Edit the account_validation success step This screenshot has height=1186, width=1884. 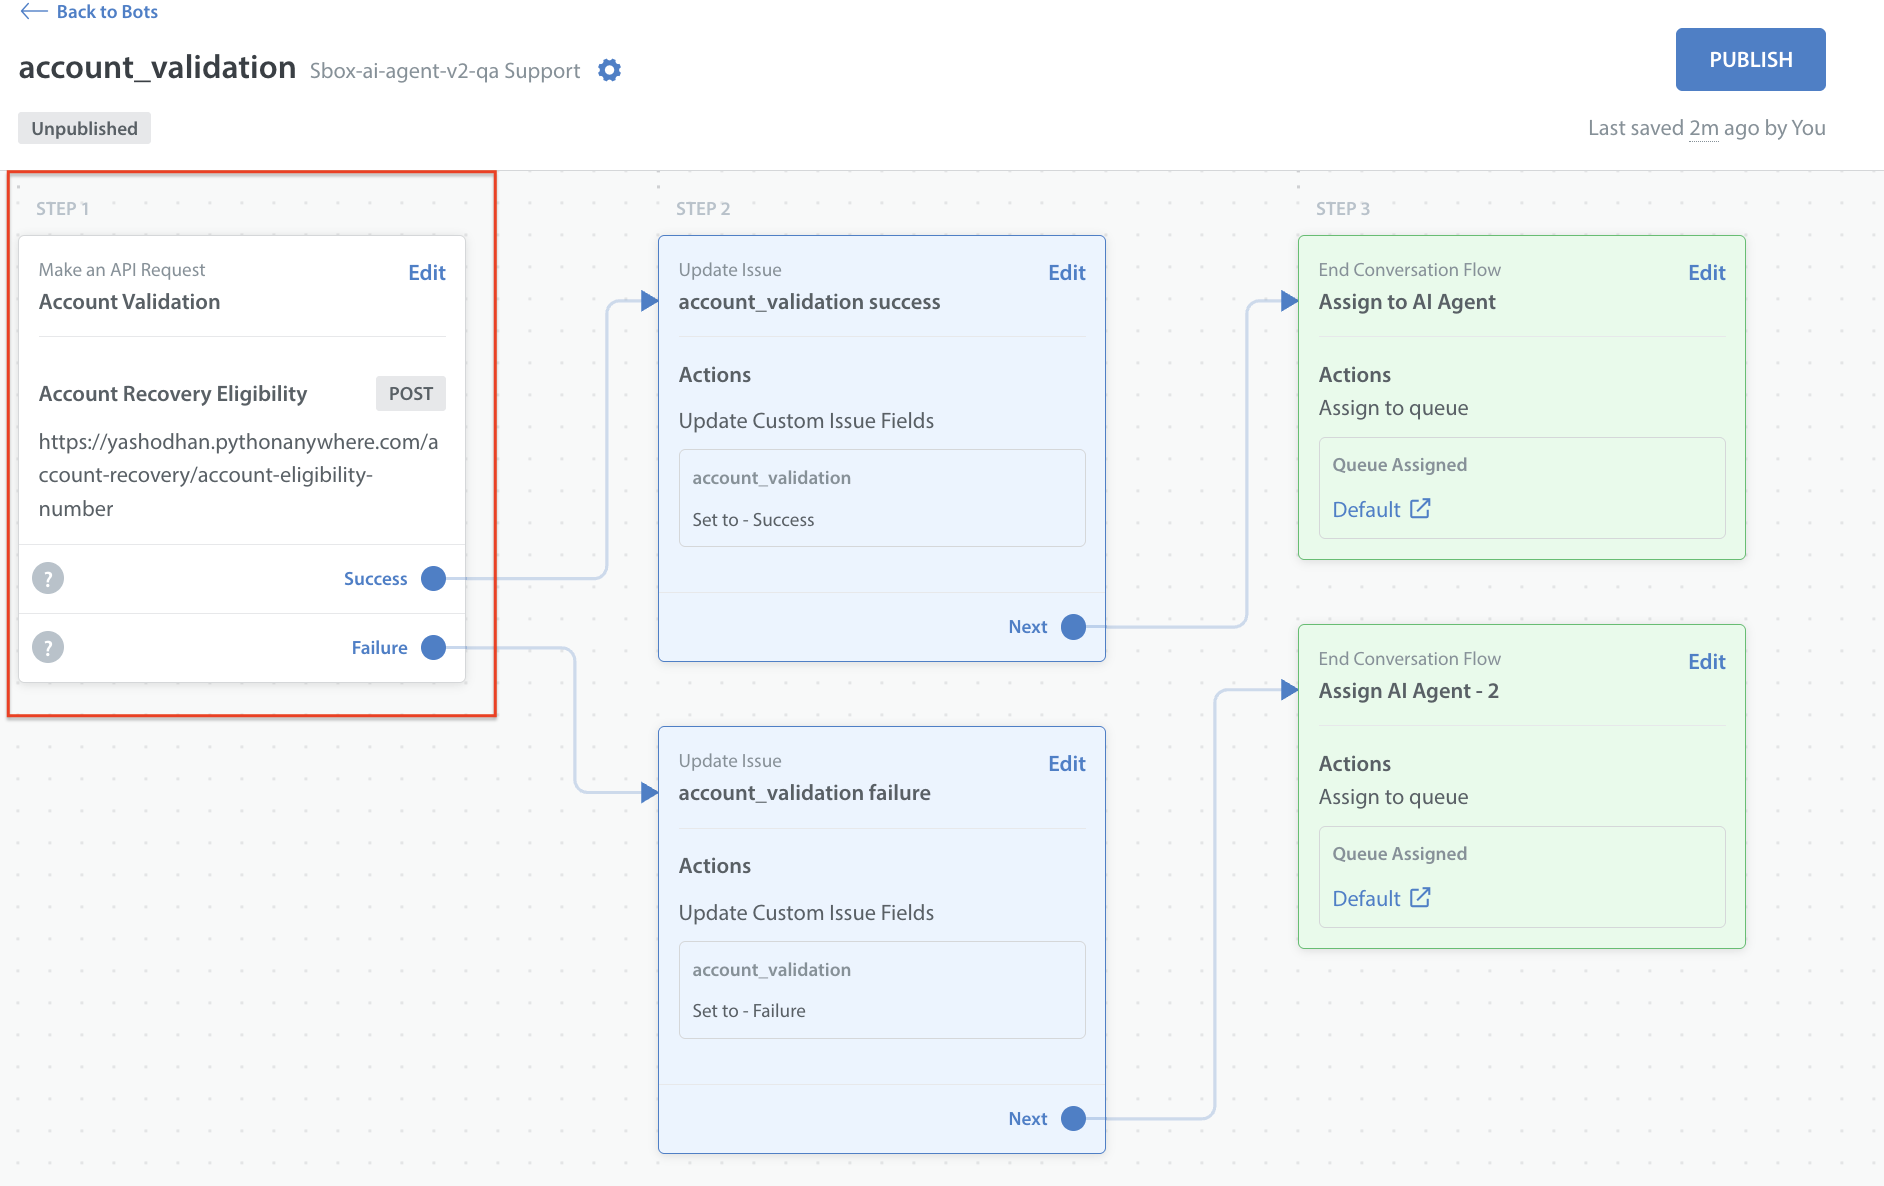click(x=1066, y=273)
